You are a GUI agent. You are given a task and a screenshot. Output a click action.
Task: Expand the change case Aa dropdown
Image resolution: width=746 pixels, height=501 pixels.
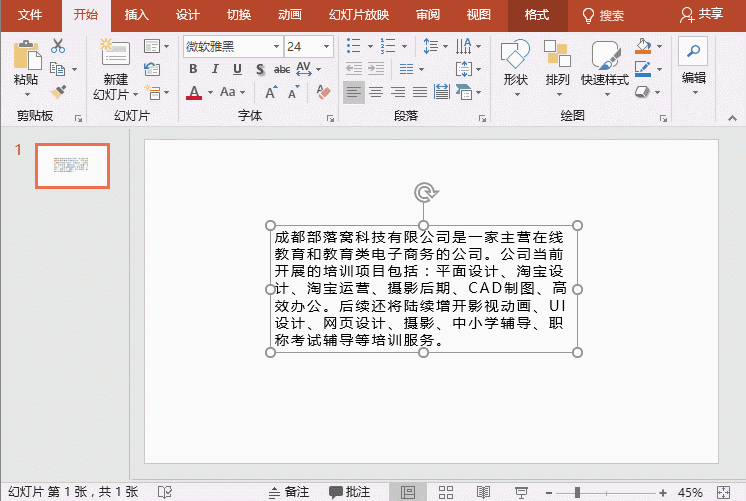click(243, 92)
